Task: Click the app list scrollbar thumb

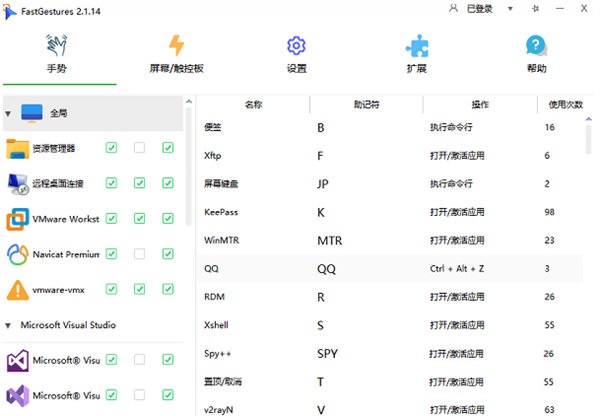Action: 188,166
